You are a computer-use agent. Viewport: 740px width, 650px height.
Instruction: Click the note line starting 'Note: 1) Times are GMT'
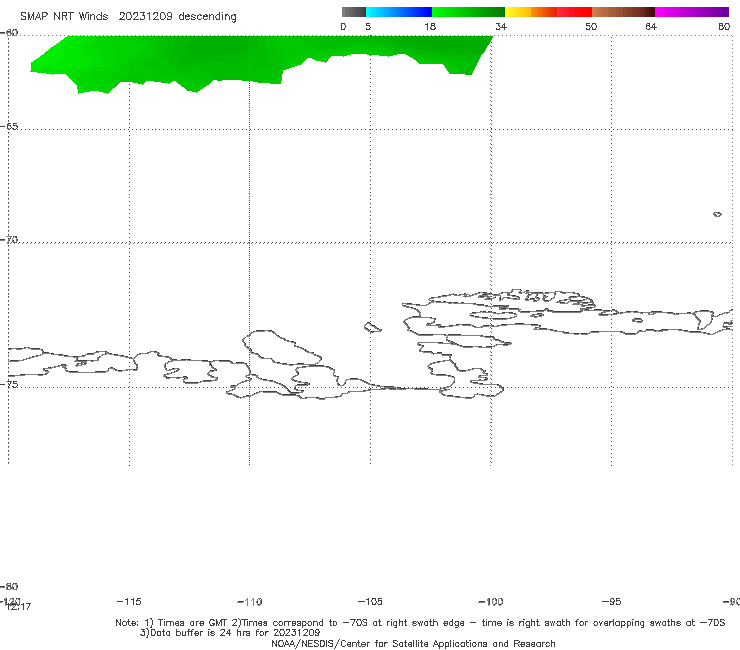(x=420, y=623)
